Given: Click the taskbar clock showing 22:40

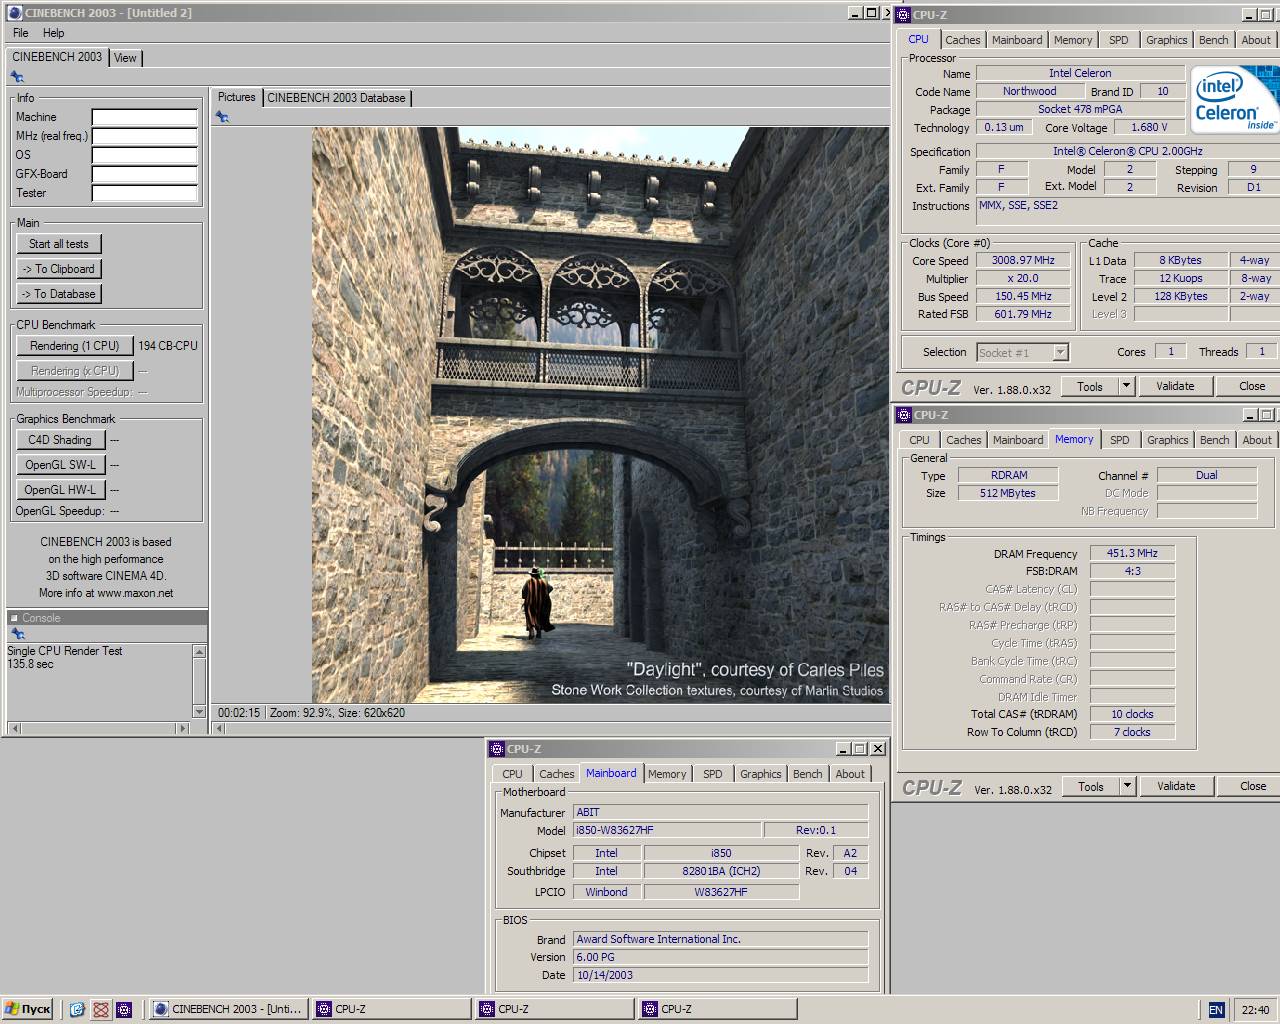Looking at the screenshot, I should [x=1255, y=1010].
